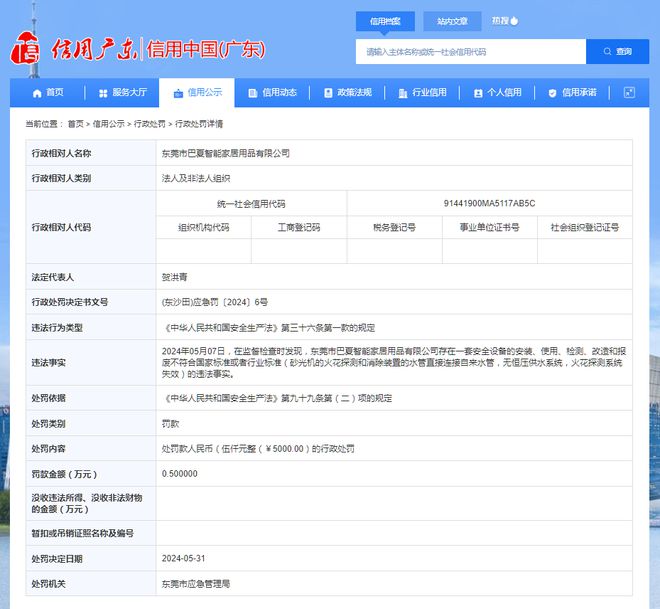The image size is (660, 609).
Task: Click the search input for subject name
Action: coord(471,51)
